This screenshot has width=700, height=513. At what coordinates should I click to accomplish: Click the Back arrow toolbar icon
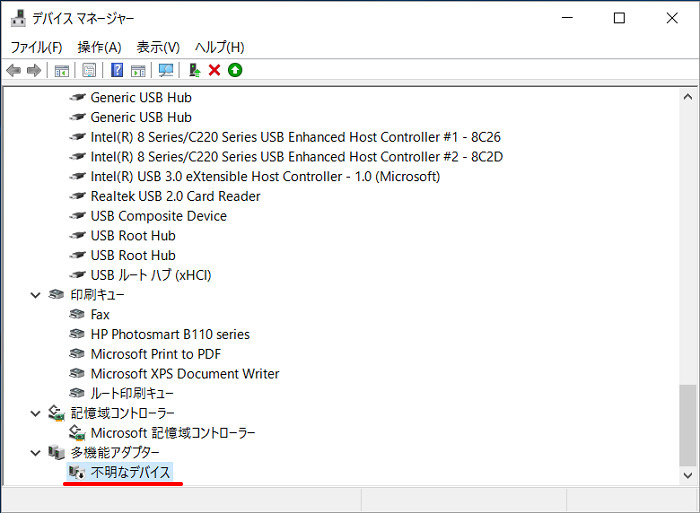point(14,70)
